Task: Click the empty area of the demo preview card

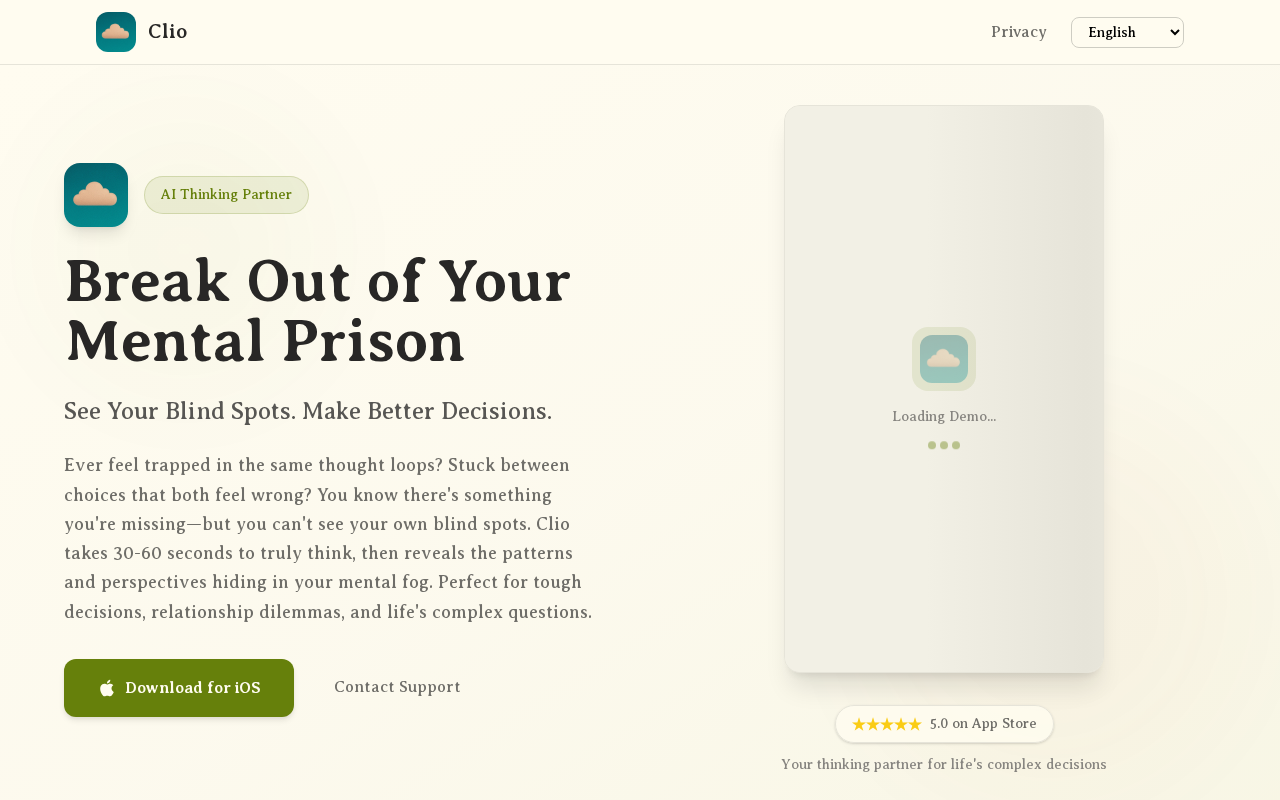Action: (944, 560)
